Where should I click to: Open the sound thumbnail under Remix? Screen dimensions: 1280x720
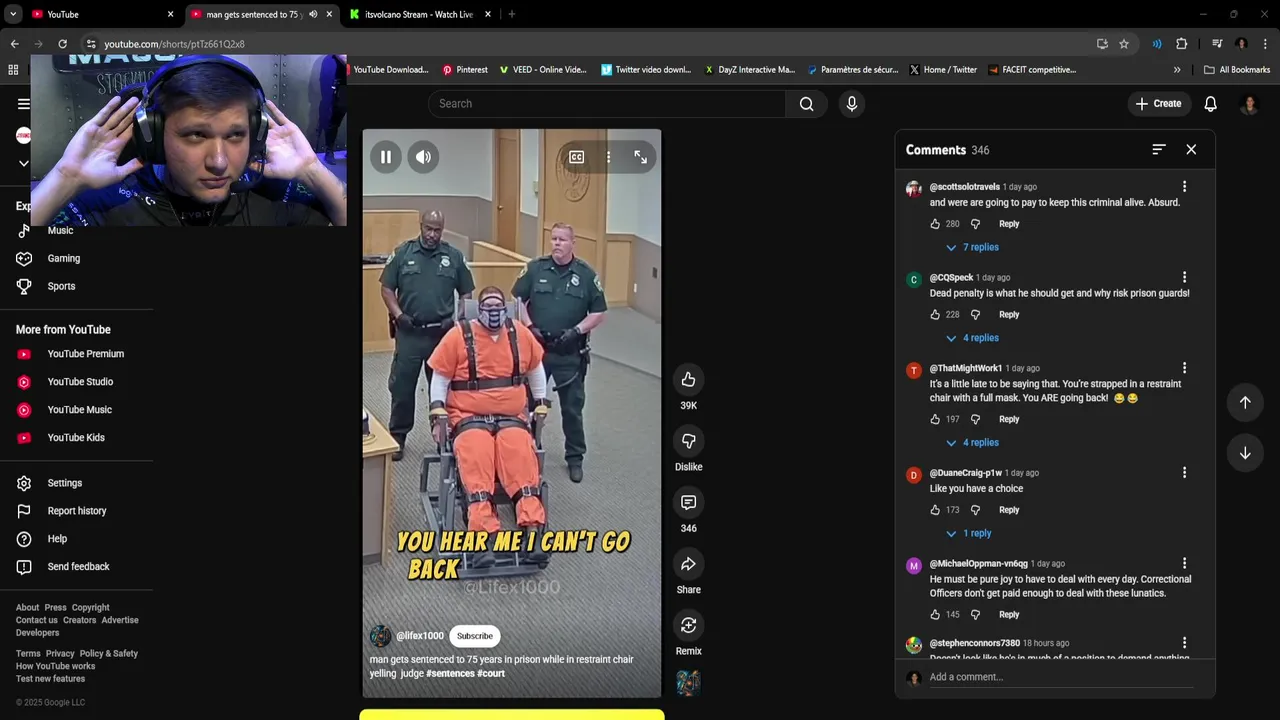(x=688, y=683)
